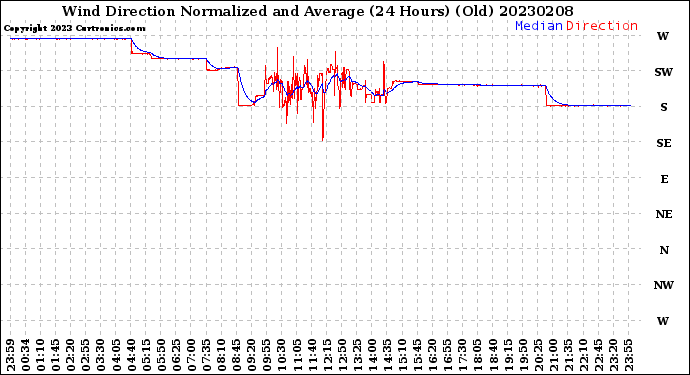Click the 'NW' axis label
This screenshot has height=375, width=690.
pos(664,286)
